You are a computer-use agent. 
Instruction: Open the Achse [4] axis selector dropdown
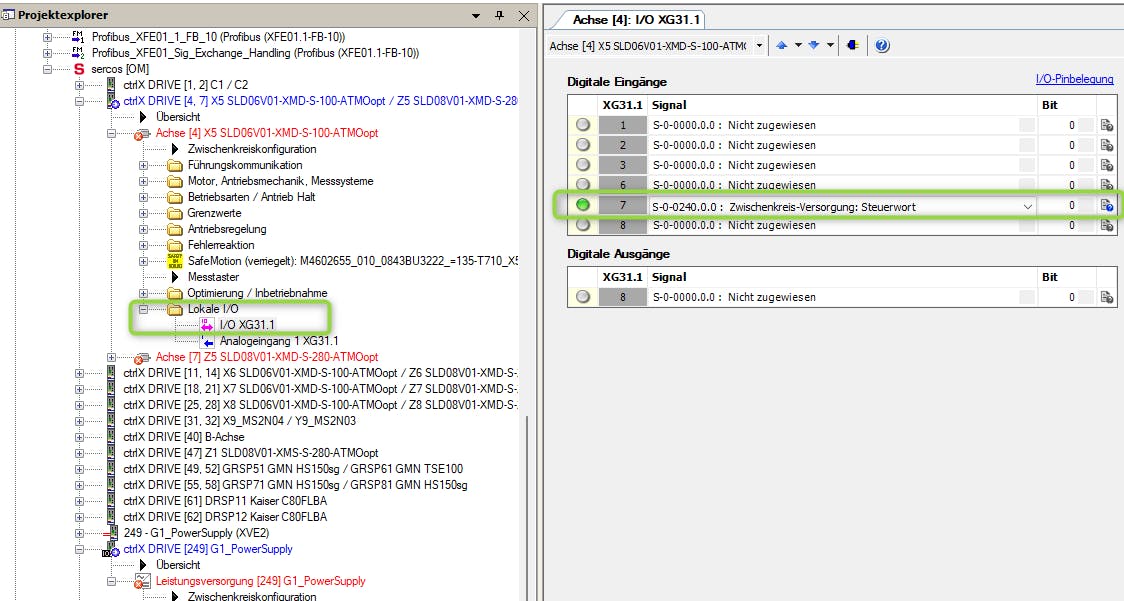759,46
